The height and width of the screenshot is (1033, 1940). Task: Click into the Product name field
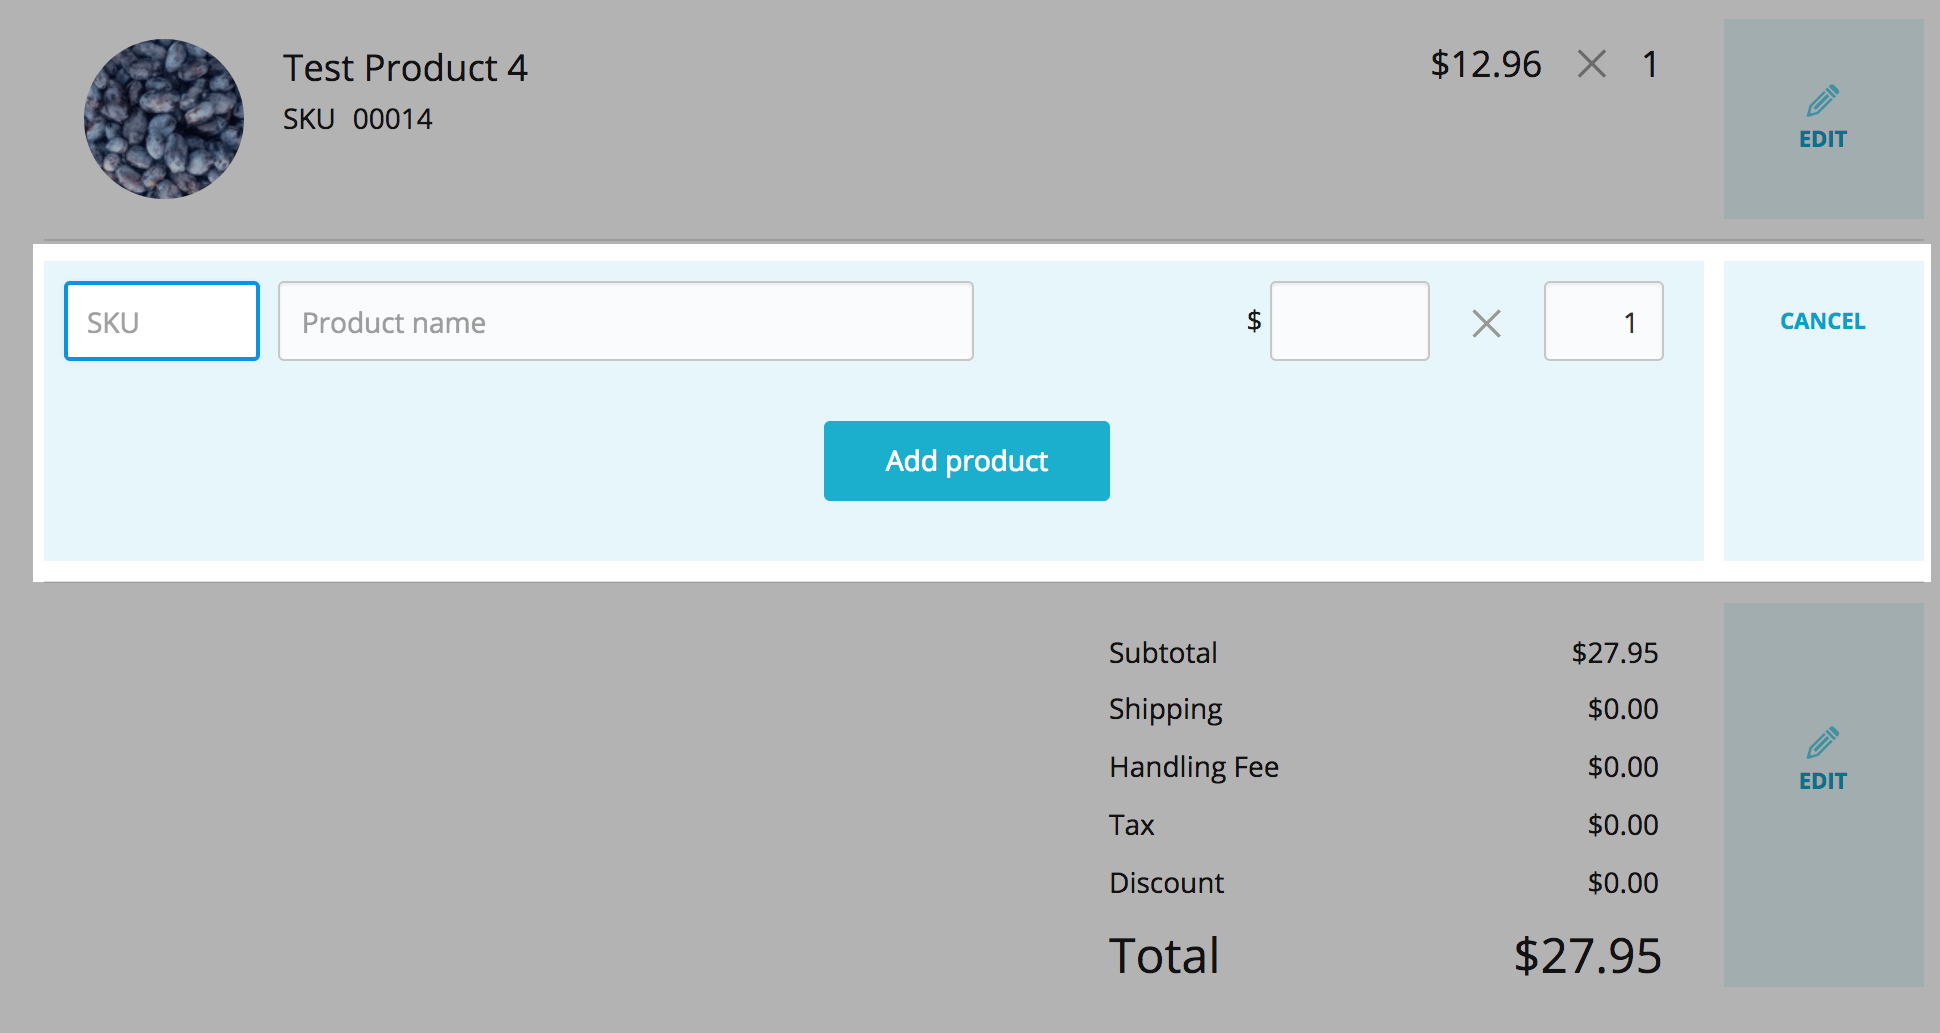point(625,321)
